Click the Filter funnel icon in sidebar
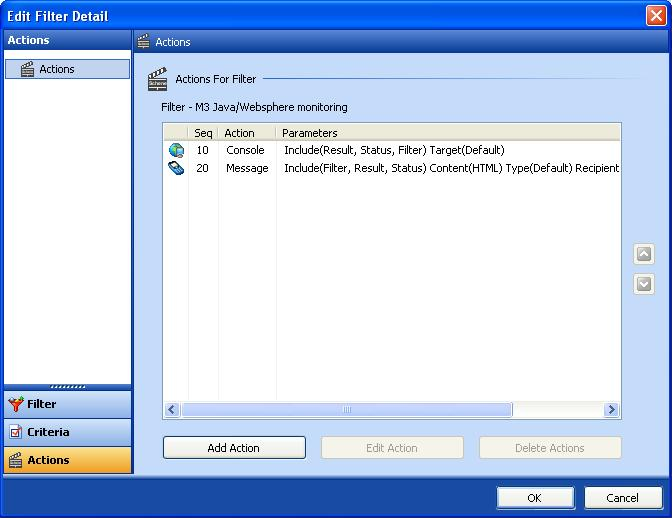 pyautogui.click(x=16, y=404)
